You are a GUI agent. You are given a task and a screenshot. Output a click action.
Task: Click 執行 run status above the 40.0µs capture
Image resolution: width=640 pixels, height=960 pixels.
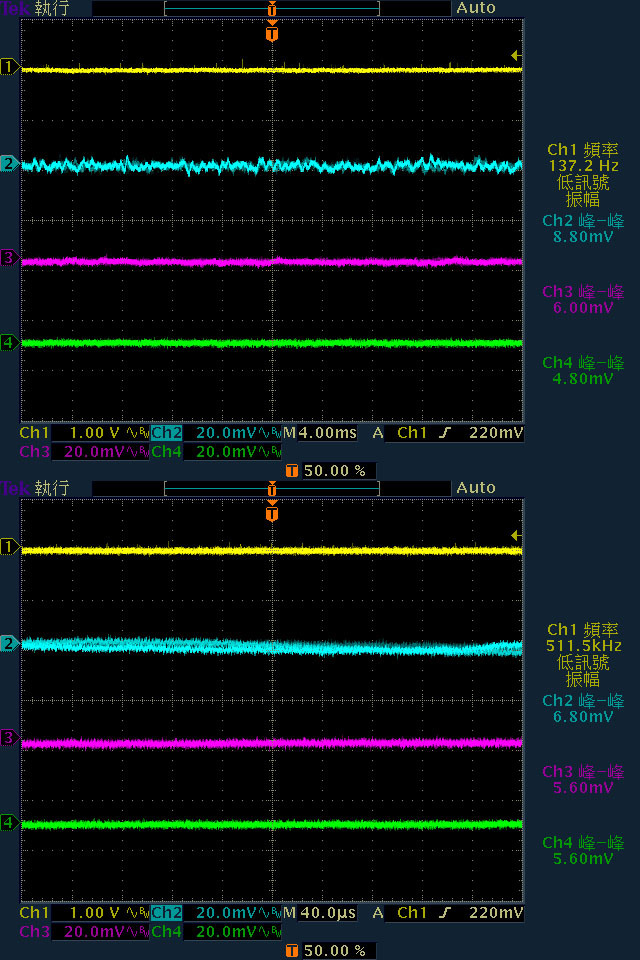(52, 489)
